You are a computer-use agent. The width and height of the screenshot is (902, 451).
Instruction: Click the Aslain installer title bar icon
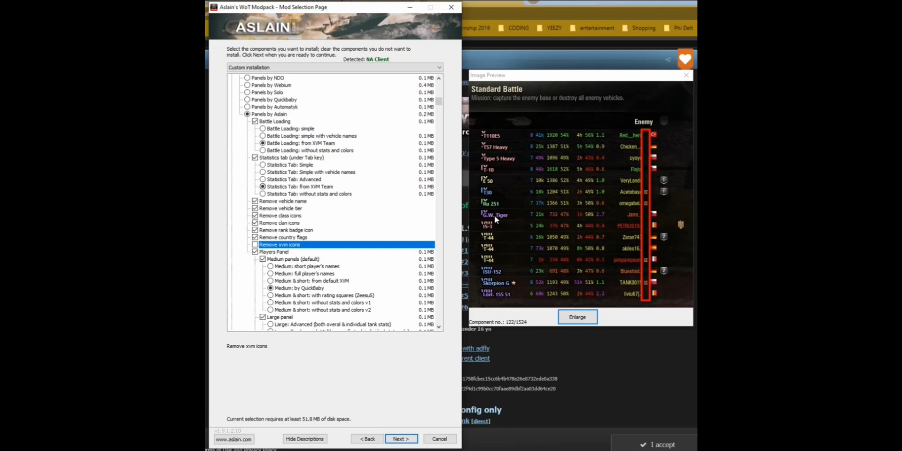pyautogui.click(x=213, y=7)
